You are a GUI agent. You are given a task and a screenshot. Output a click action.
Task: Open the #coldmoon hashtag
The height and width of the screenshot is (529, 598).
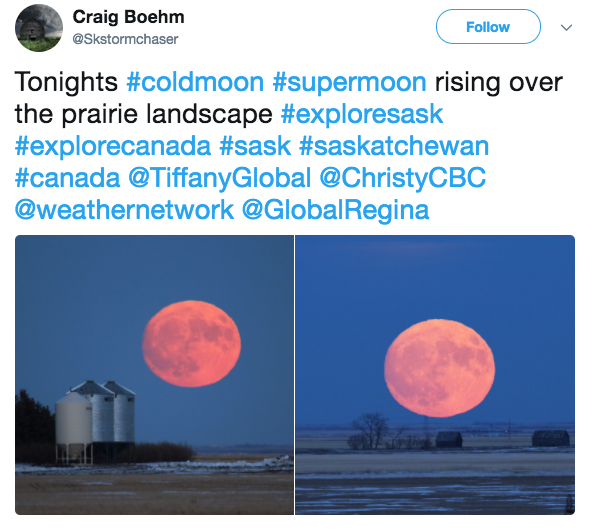click(195, 82)
